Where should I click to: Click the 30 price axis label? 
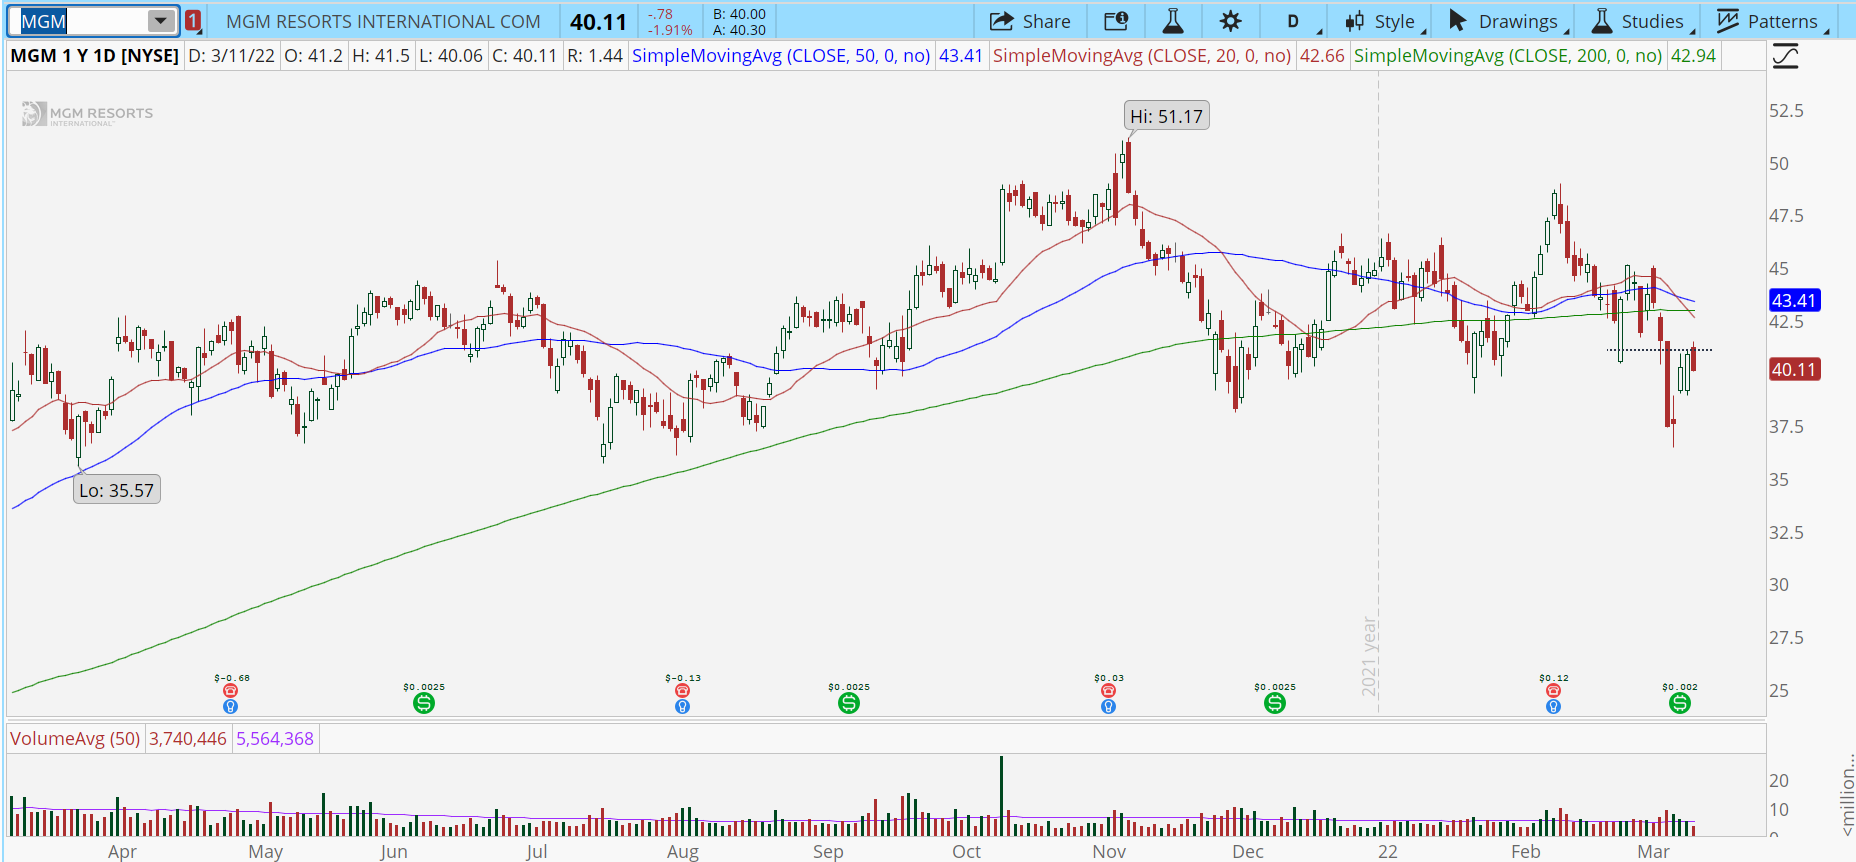tap(1779, 585)
